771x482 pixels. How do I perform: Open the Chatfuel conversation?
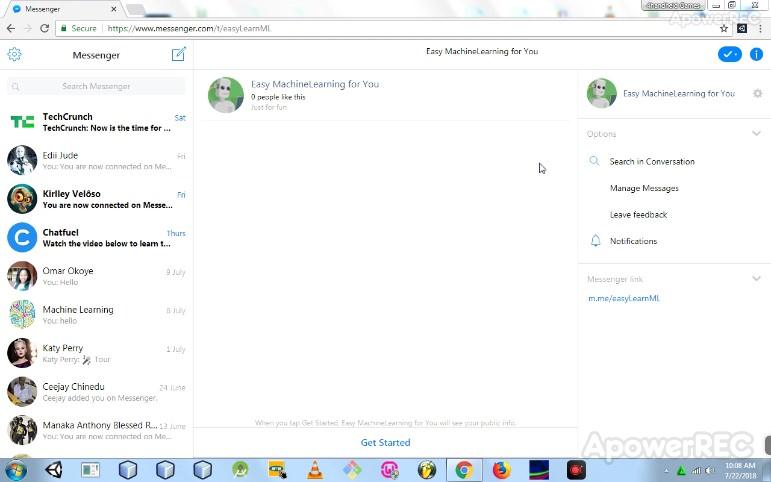point(96,237)
